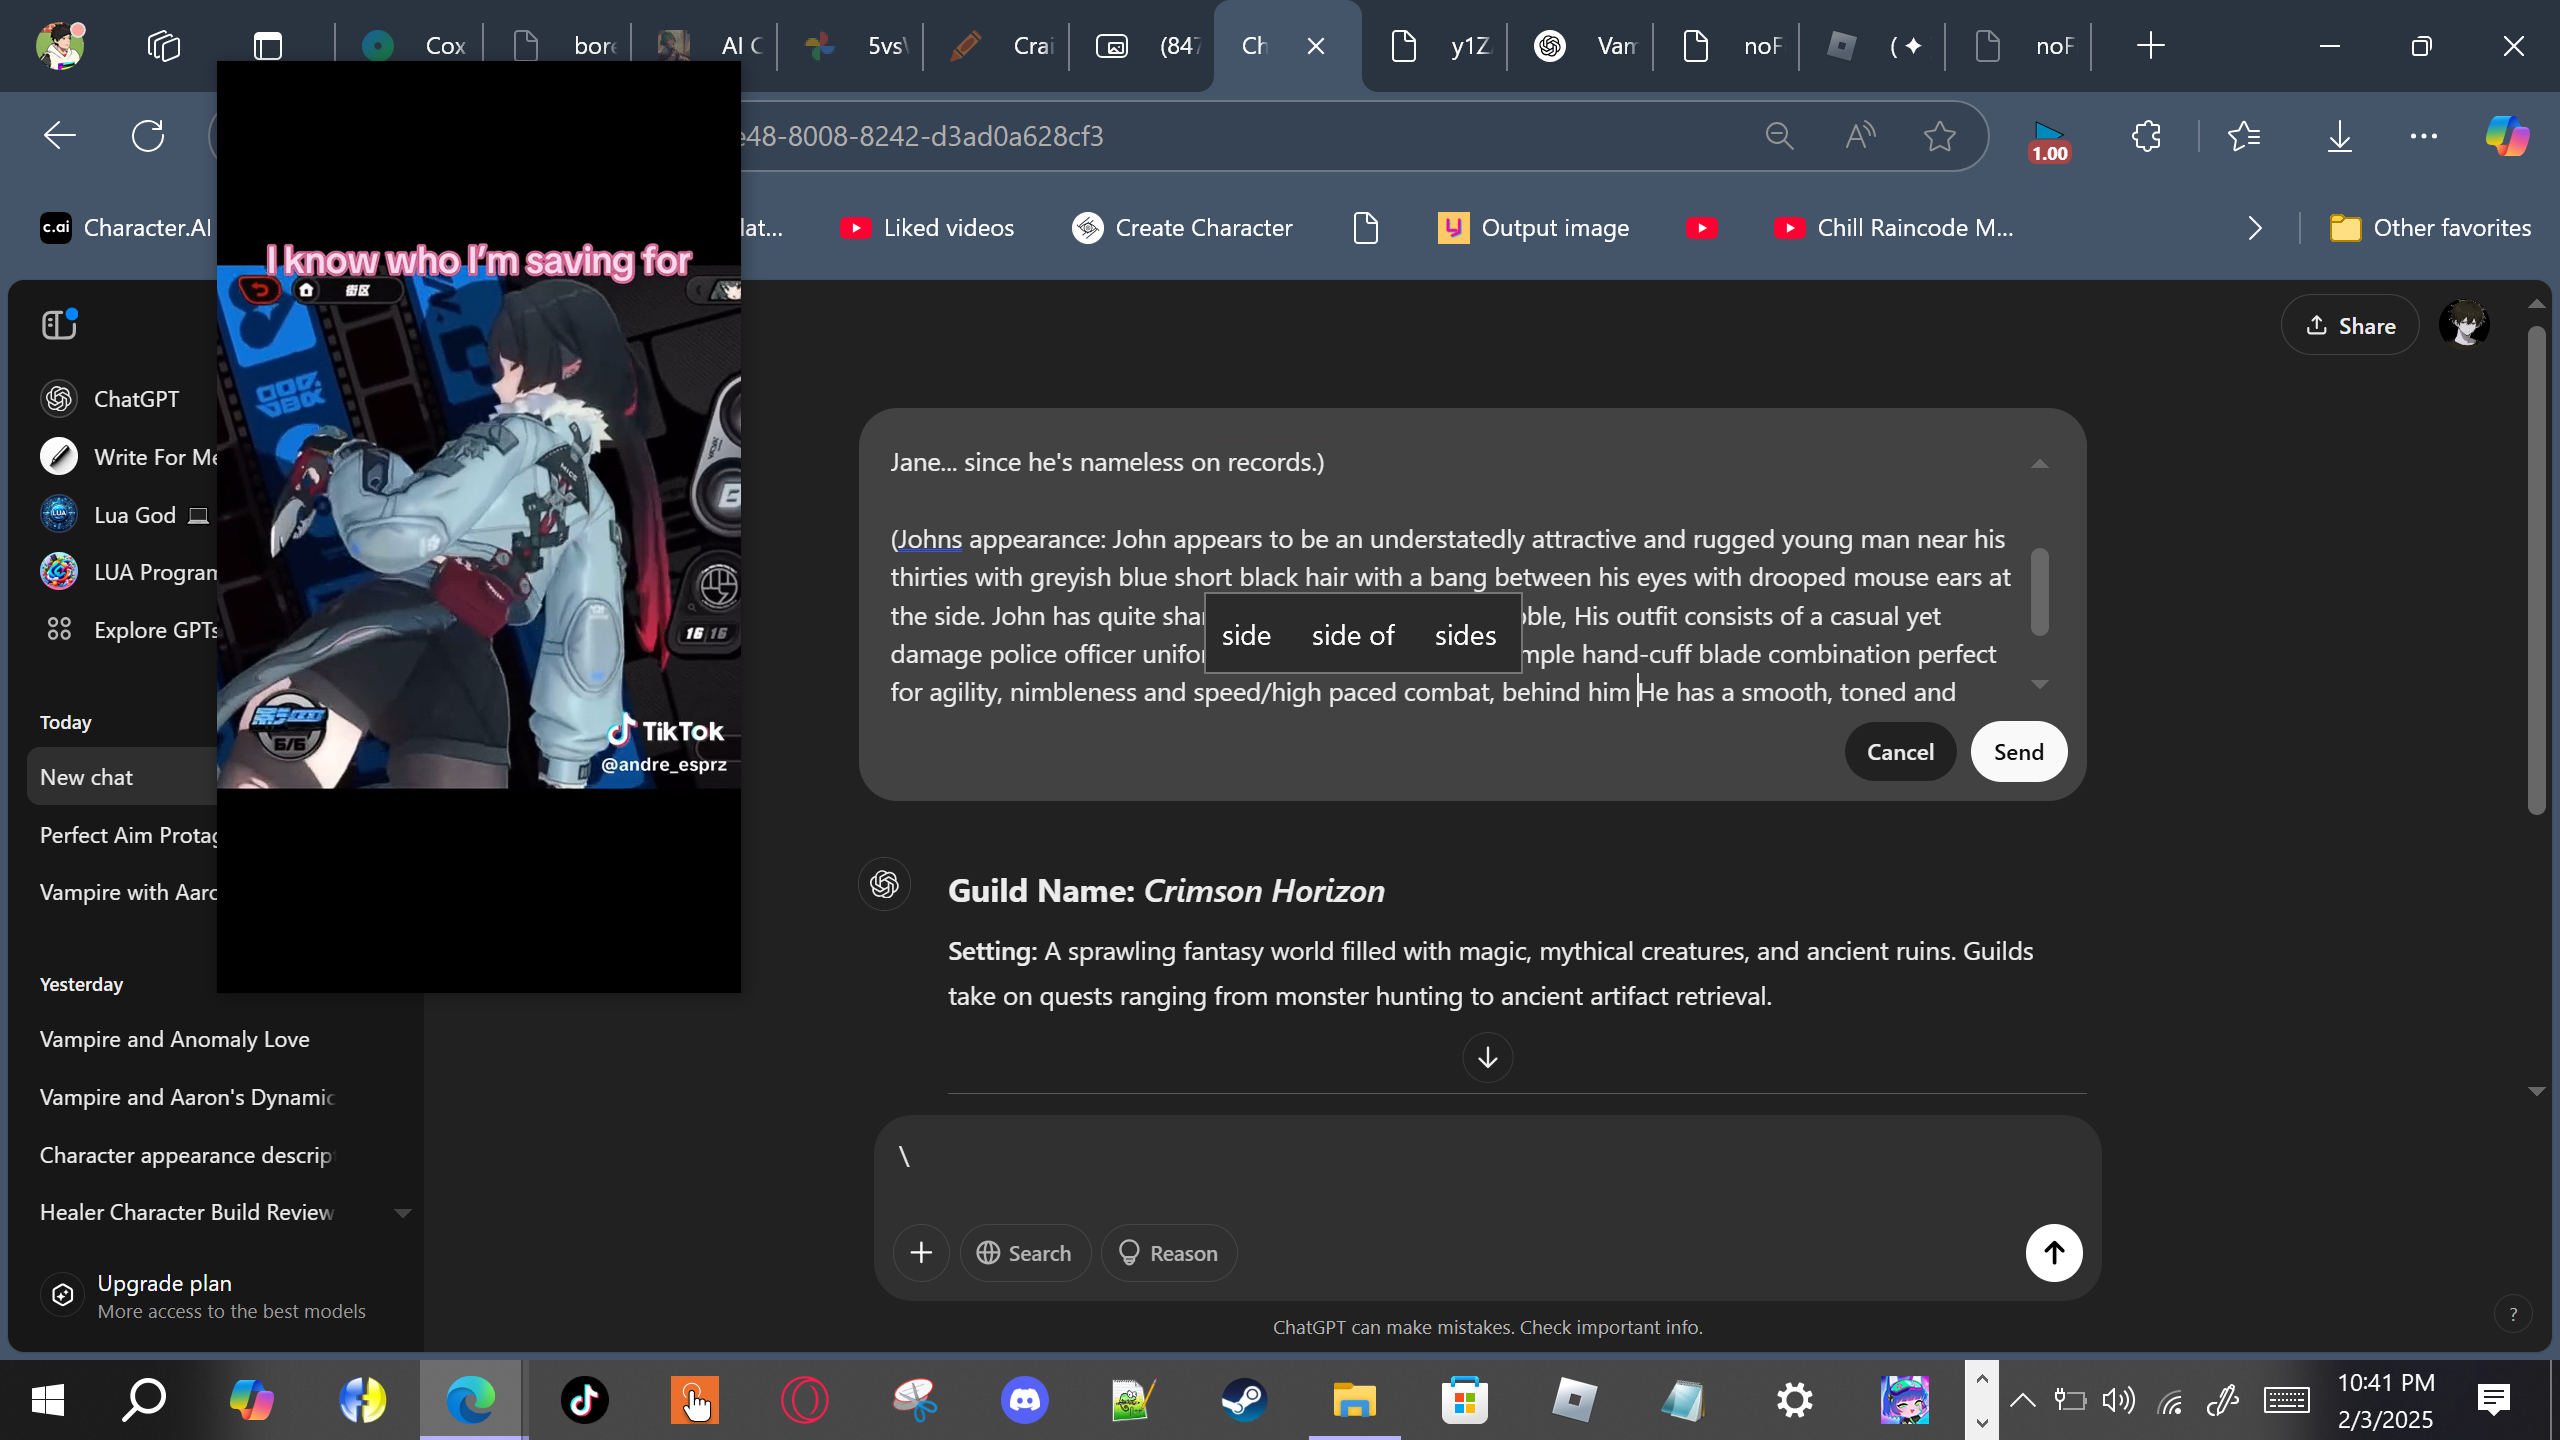Click the Send edit button
The width and height of the screenshot is (2560, 1440).
pyautogui.click(x=2018, y=752)
